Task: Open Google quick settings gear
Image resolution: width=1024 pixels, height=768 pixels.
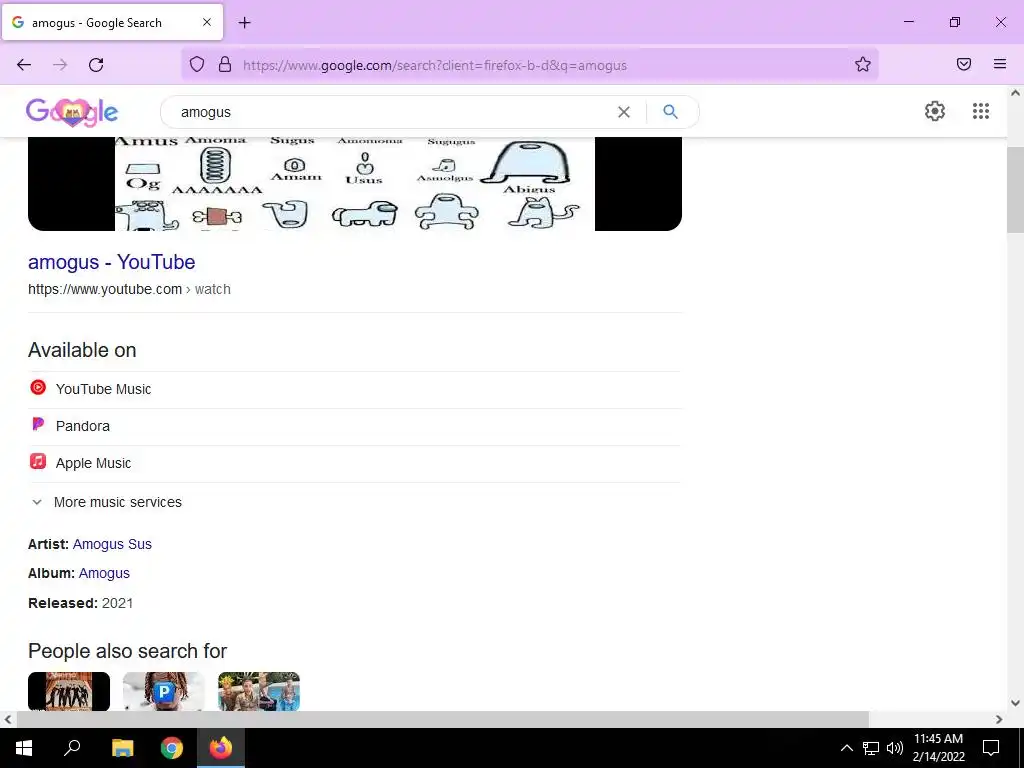Action: 935,111
